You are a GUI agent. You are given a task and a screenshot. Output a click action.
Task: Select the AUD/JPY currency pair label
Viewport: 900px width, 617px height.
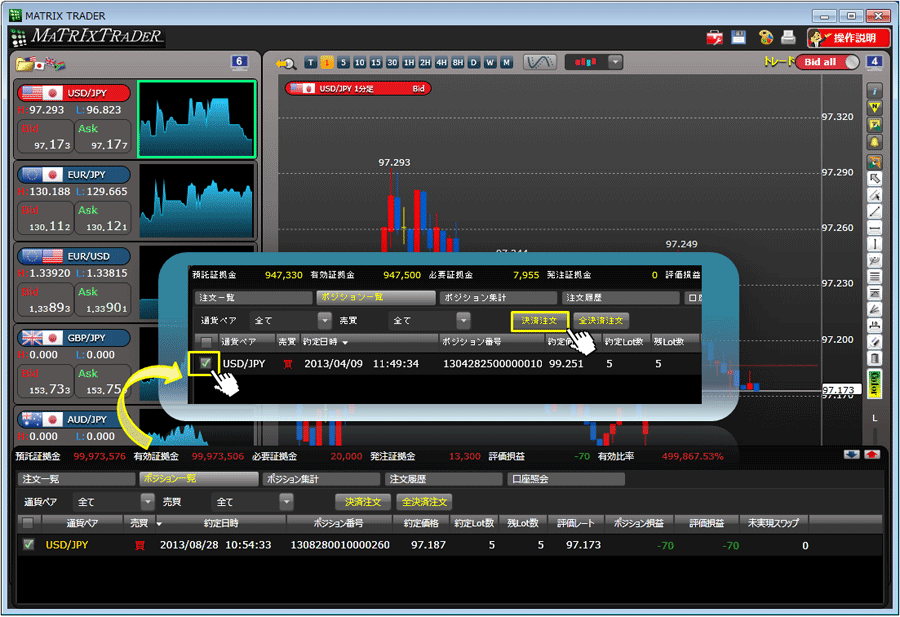pos(73,419)
